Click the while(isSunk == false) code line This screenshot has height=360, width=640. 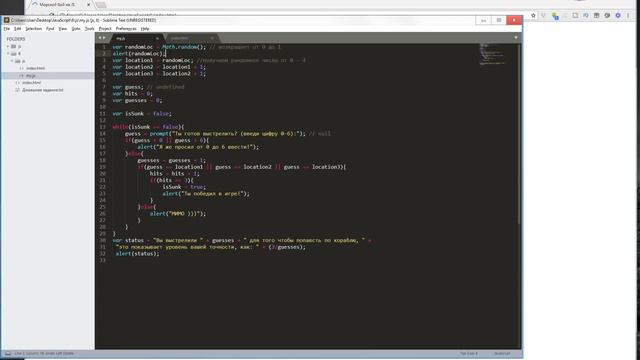point(148,127)
